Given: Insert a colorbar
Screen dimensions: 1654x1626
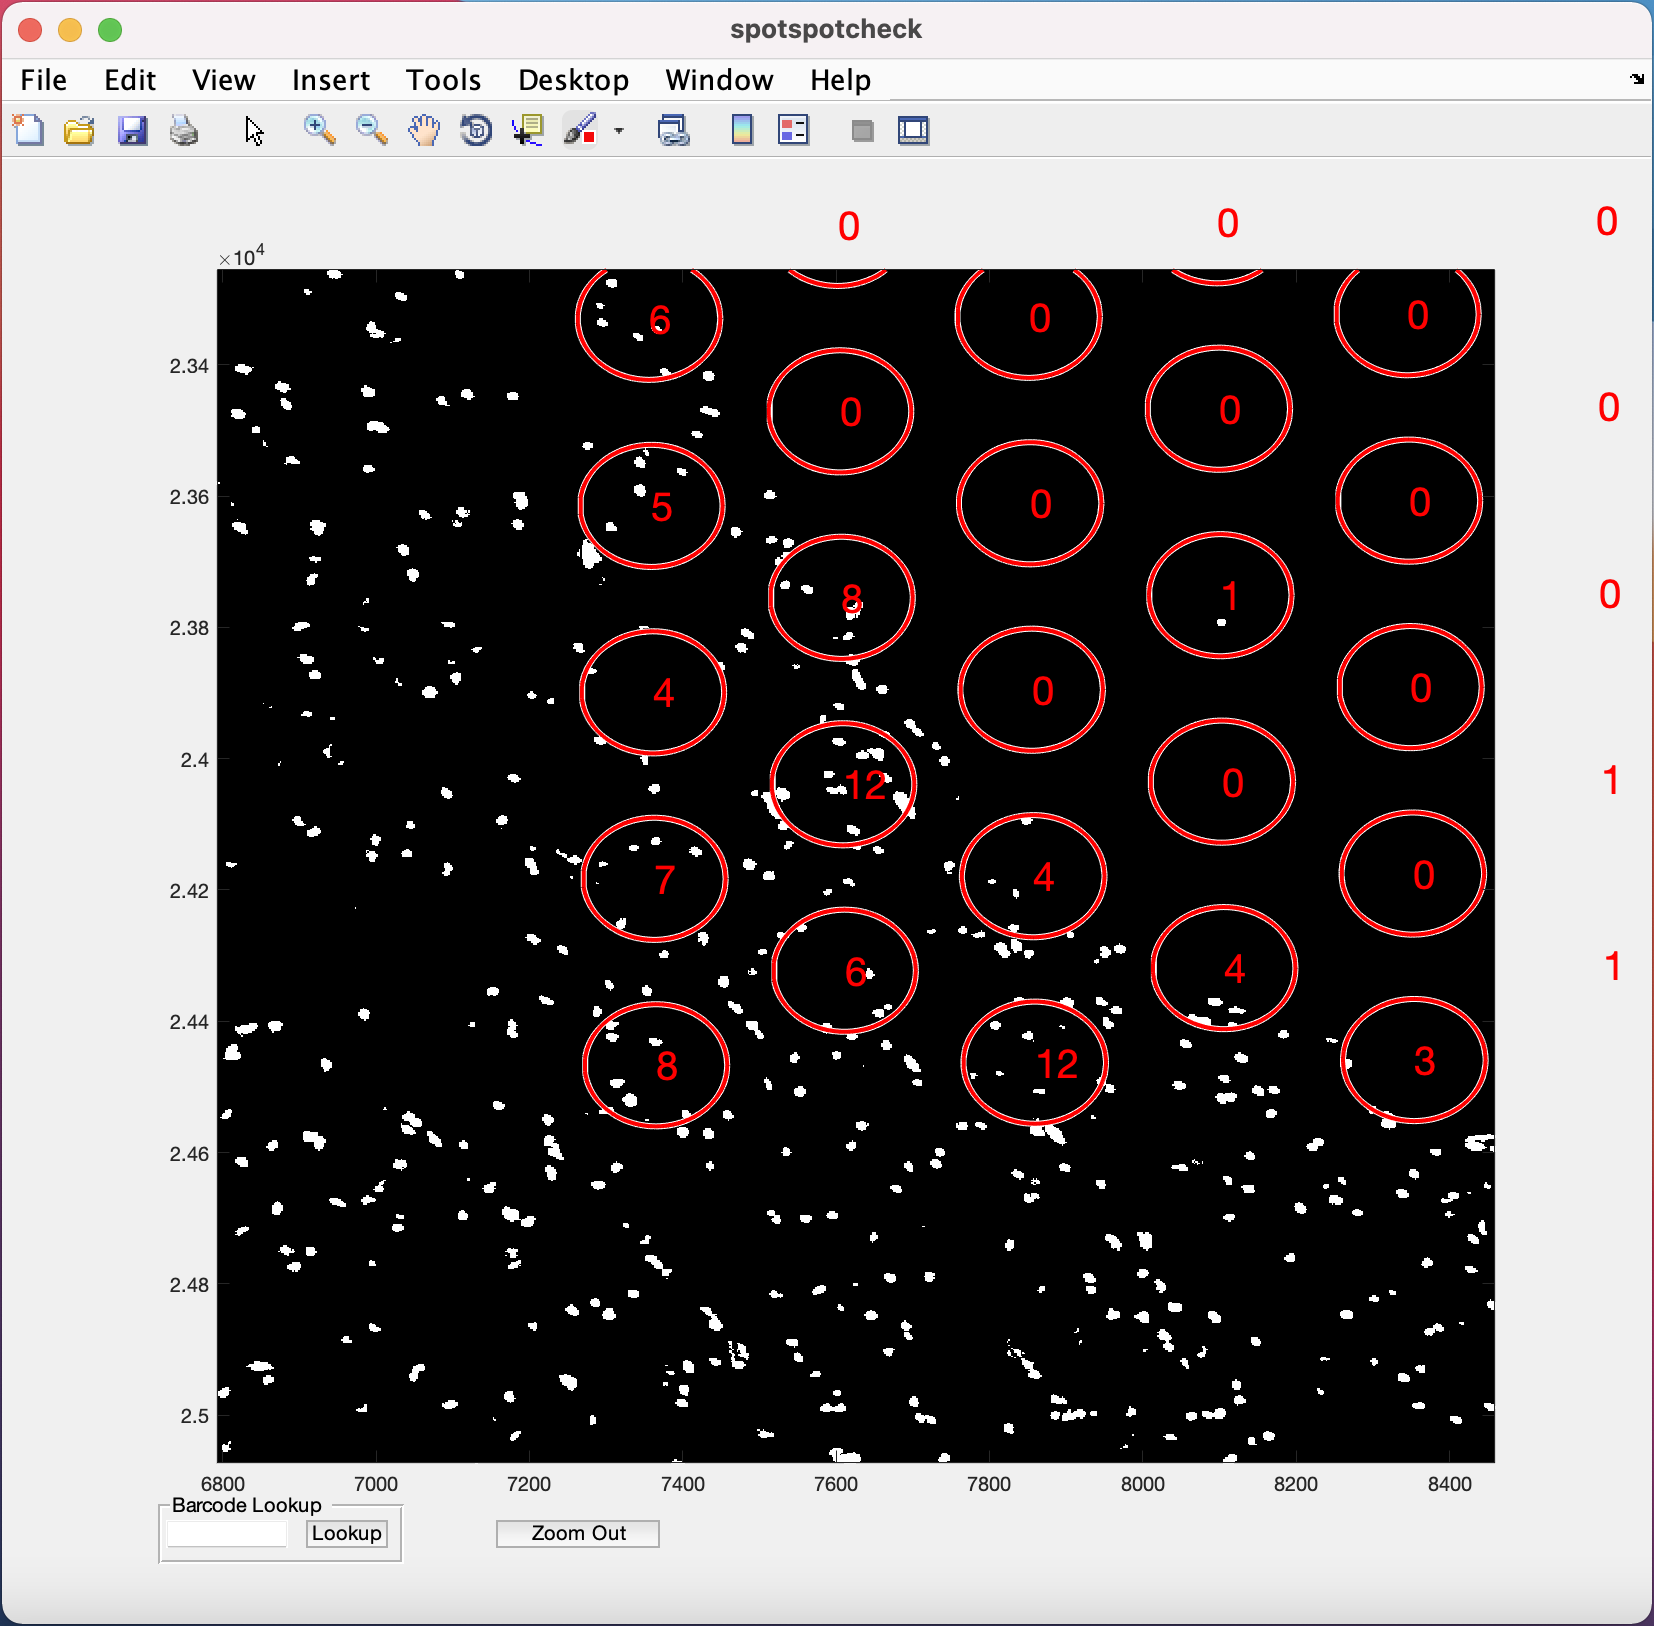Looking at the screenshot, I should [742, 130].
